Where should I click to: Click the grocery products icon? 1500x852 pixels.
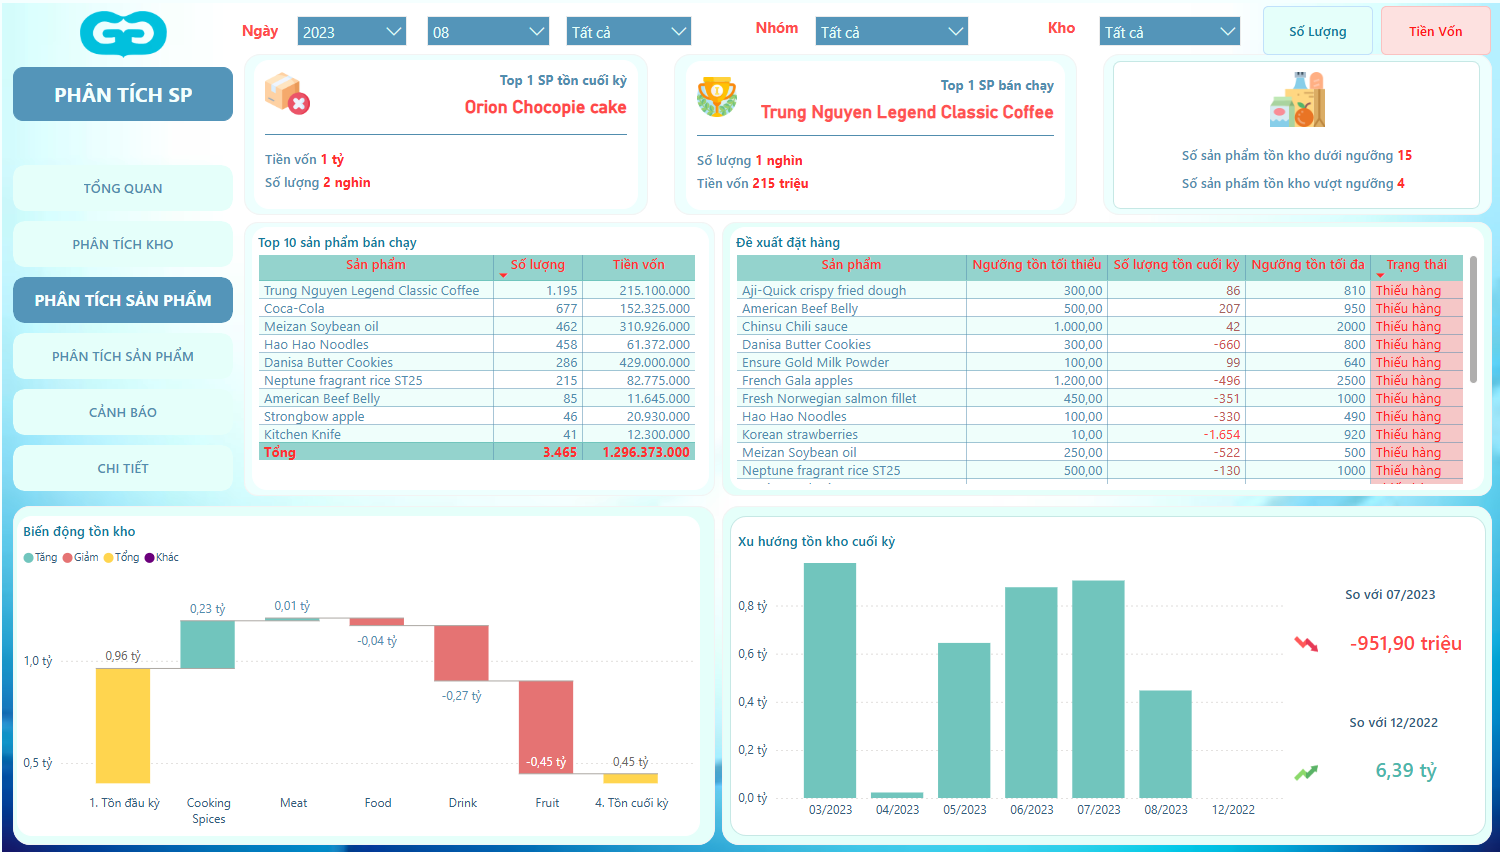pos(1297,99)
